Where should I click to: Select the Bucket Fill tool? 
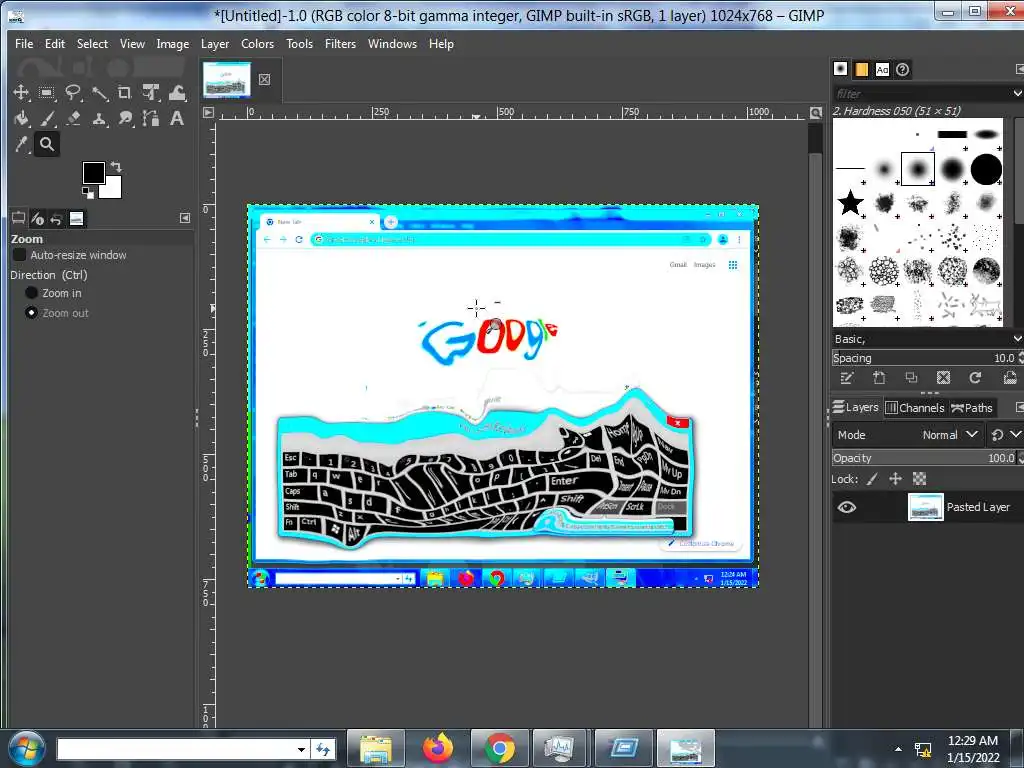[21, 118]
